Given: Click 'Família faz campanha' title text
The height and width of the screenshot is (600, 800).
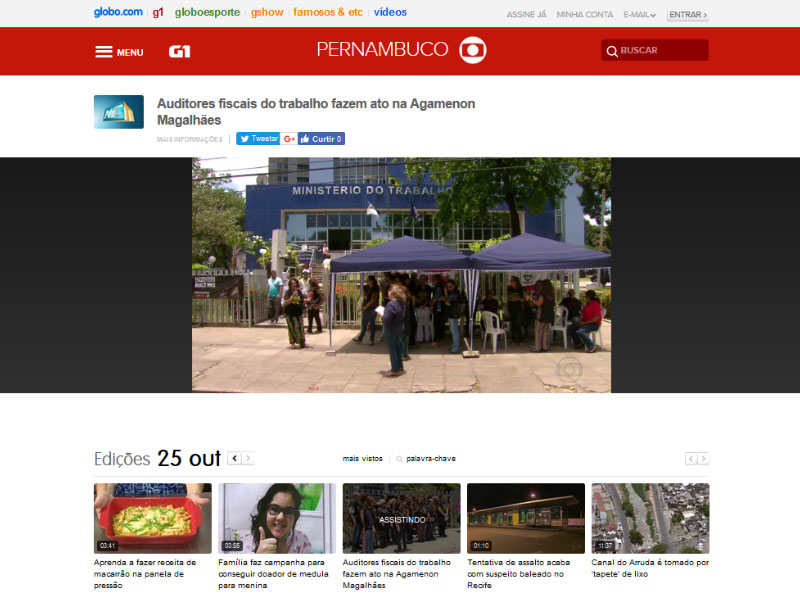Looking at the screenshot, I should click(273, 574).
